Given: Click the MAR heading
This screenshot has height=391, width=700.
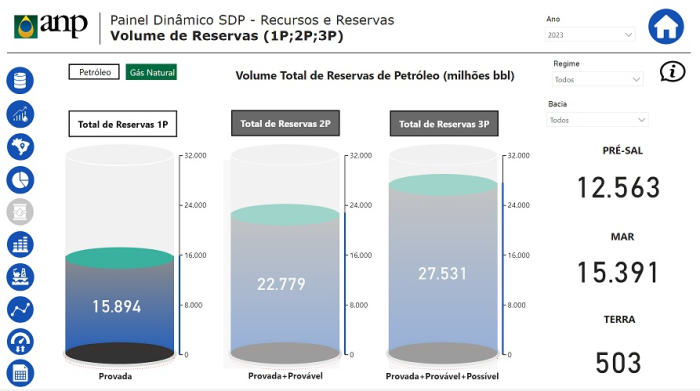Looking at the screenshot, I should point(622,237).
